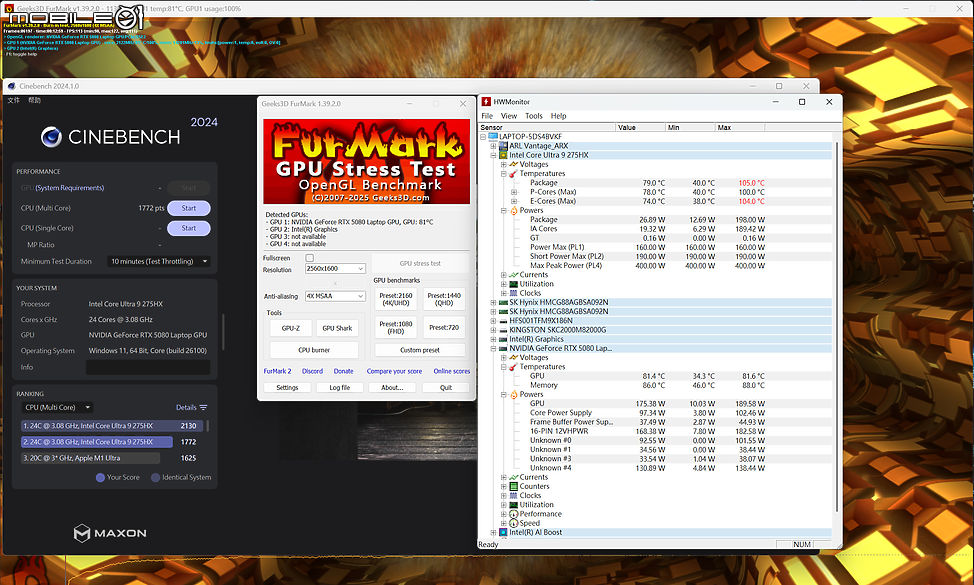
Task: Click the HWMonitor vertical scrollbar
Action: click(x=837, y=326)
